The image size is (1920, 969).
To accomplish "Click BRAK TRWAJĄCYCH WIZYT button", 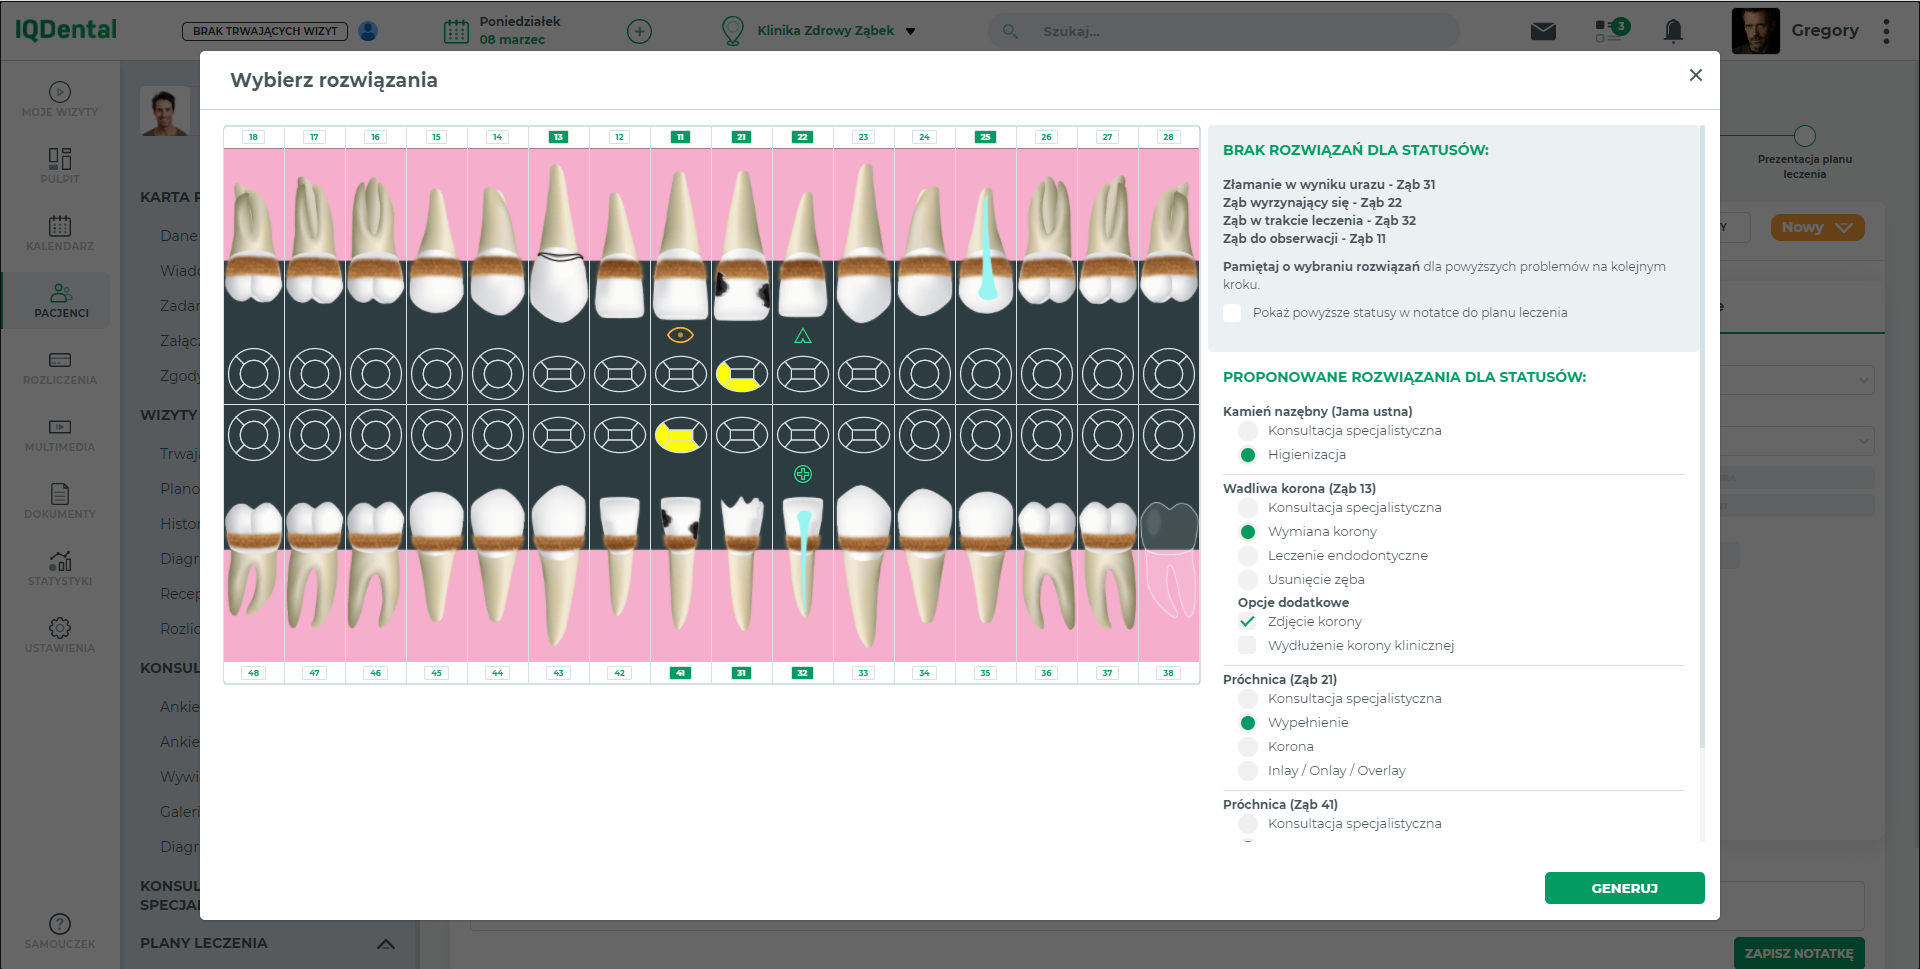I will tap(265, 31).
